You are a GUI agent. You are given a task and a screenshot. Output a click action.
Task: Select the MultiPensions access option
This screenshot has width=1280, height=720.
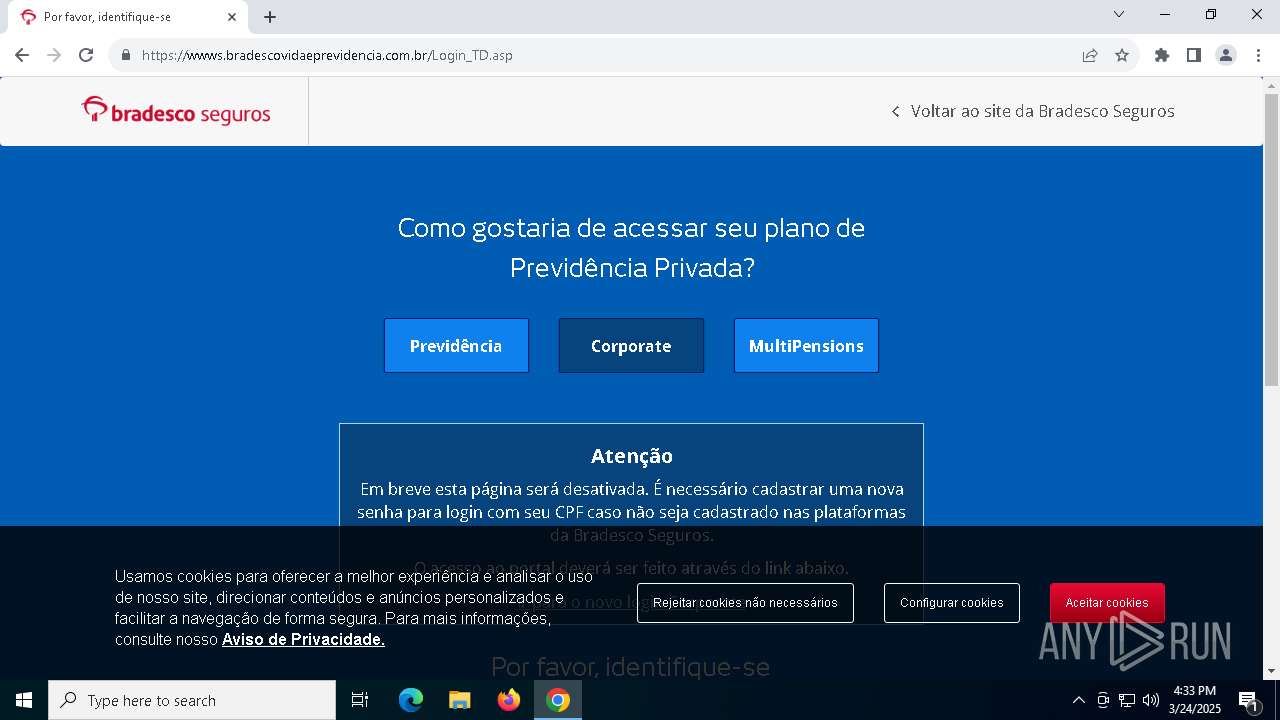[x=806, y=346]
